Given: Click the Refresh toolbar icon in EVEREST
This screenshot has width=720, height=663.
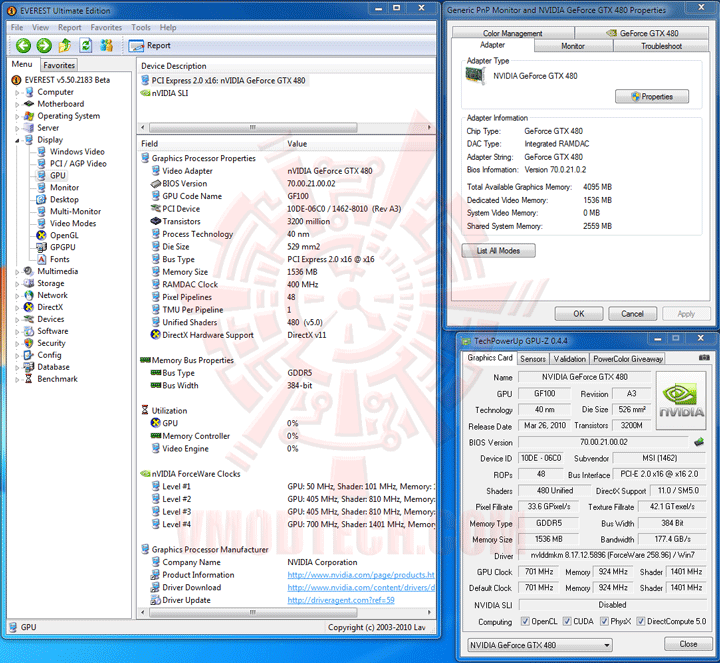Looking at the screenshot, I should [86, 45].
